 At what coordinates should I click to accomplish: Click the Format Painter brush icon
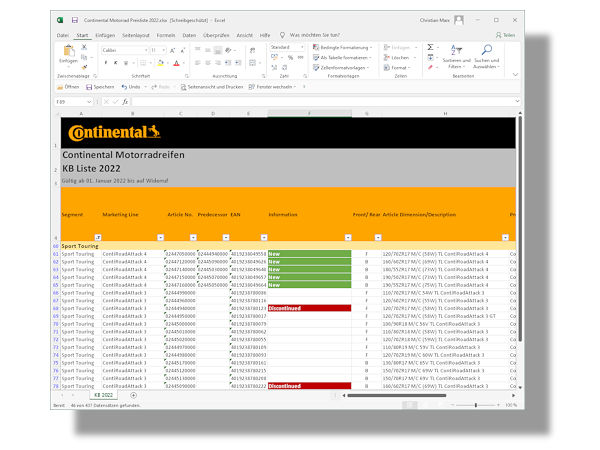pyautogui.click(x=84, y=67)
